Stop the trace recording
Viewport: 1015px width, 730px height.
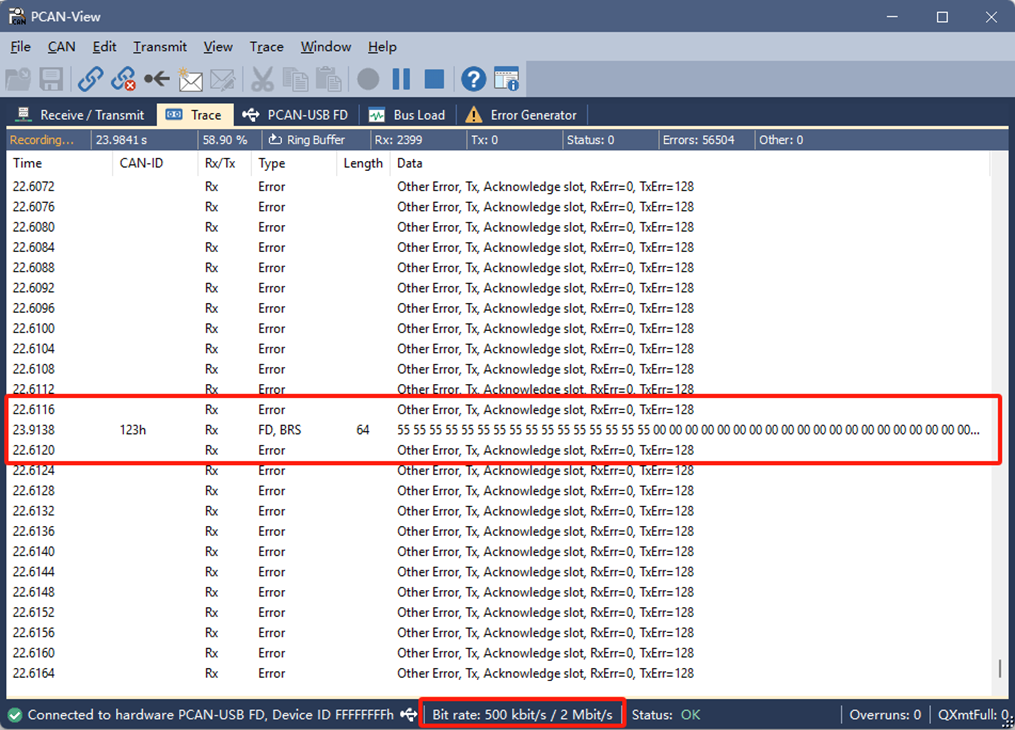click(x=434, y=80)
